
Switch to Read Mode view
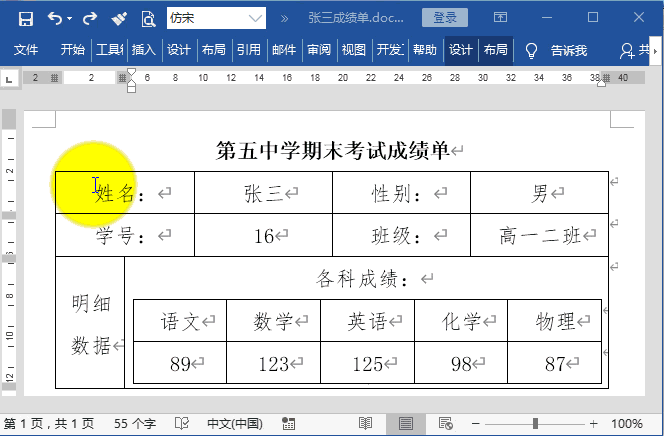366,424
